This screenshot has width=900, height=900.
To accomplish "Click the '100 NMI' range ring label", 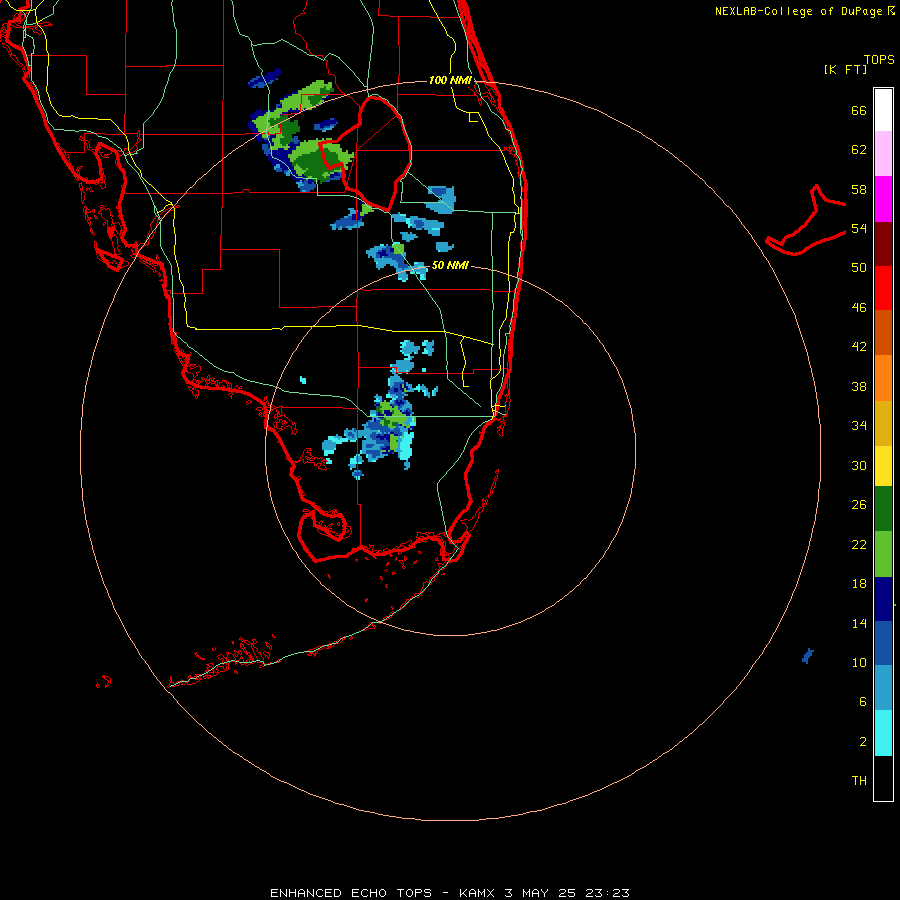I will coord(450,80).
